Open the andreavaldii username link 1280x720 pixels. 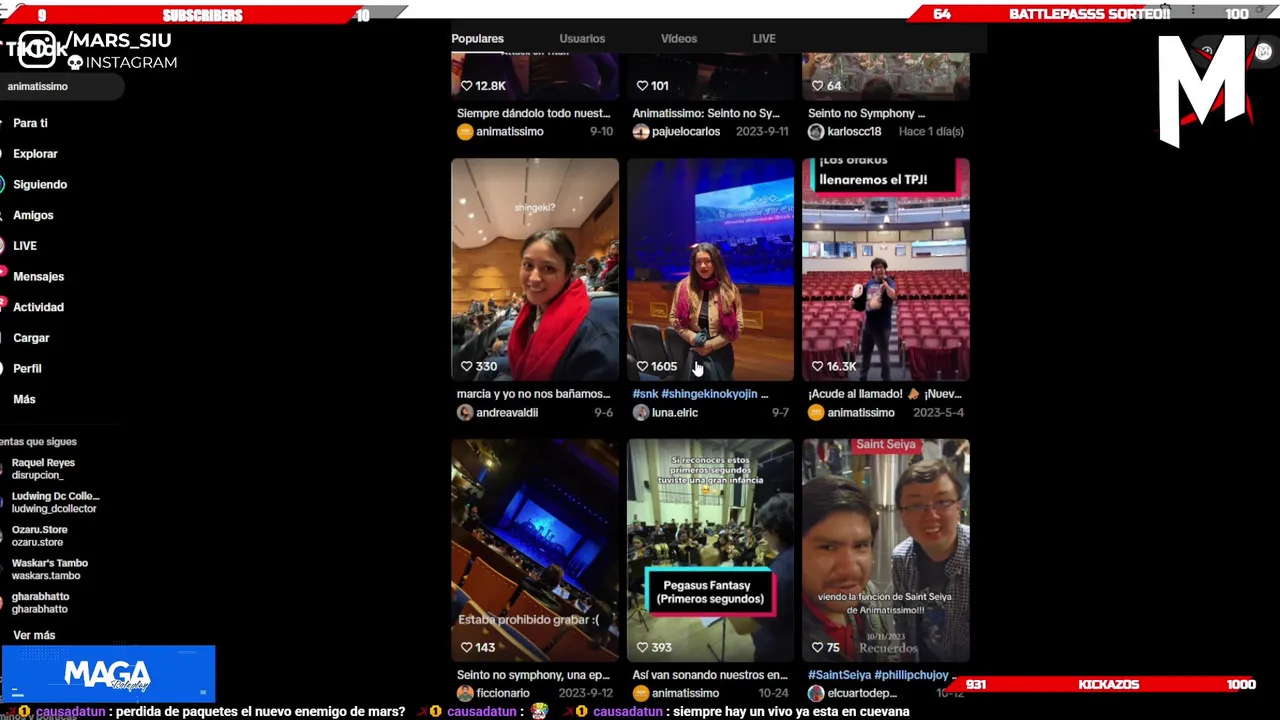tap(507, 412)
